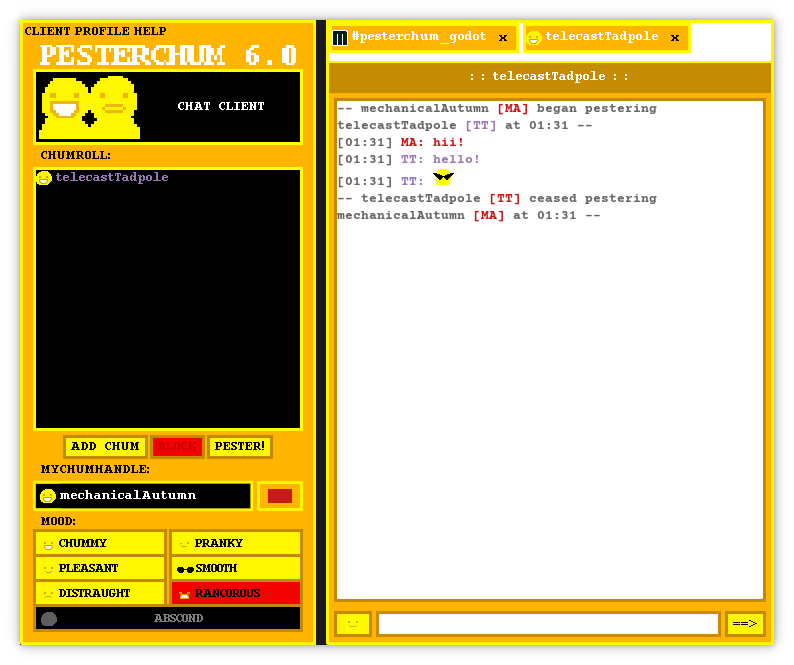Open the PROFILE menu
Image resolution: width=794 pixels, height=665 pixels.
(x=102, y=31)
